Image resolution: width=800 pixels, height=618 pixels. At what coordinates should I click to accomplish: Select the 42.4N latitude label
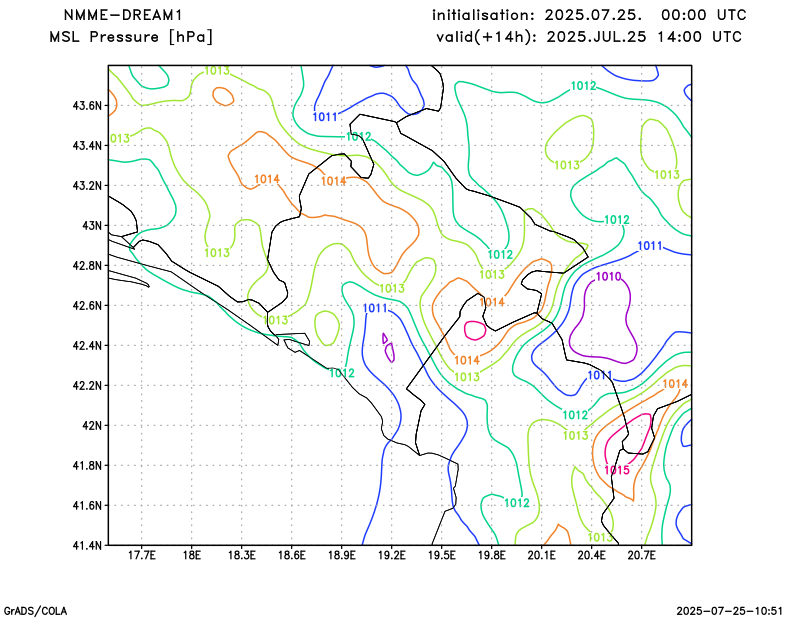tap(87, 345)
